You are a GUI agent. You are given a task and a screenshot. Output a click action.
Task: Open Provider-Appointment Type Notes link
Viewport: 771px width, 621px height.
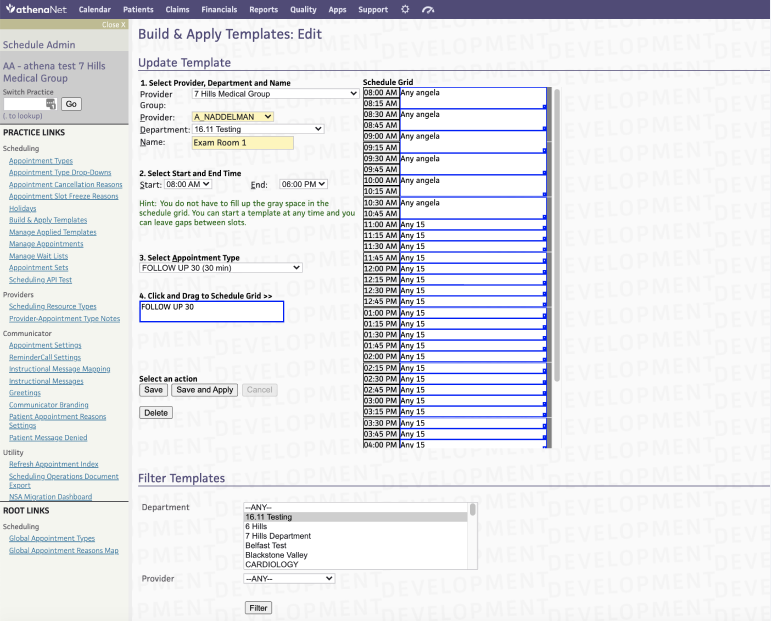pos(64,319)
